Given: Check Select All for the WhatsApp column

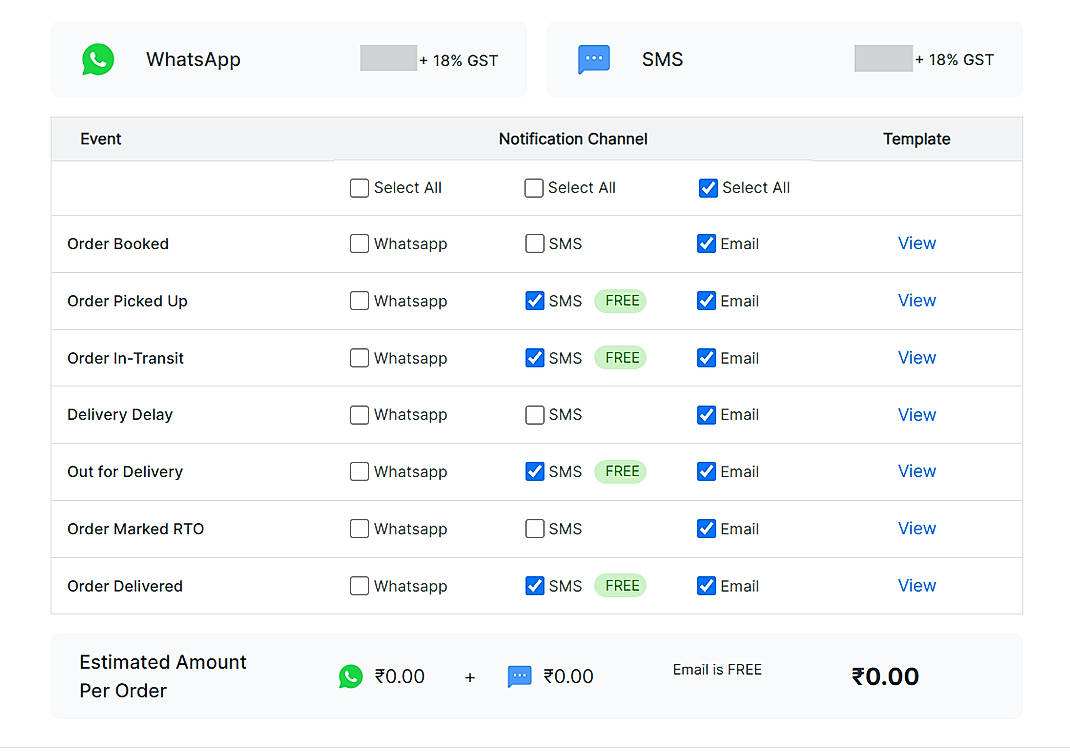Looking at the screenshot, I should (359, 188).
